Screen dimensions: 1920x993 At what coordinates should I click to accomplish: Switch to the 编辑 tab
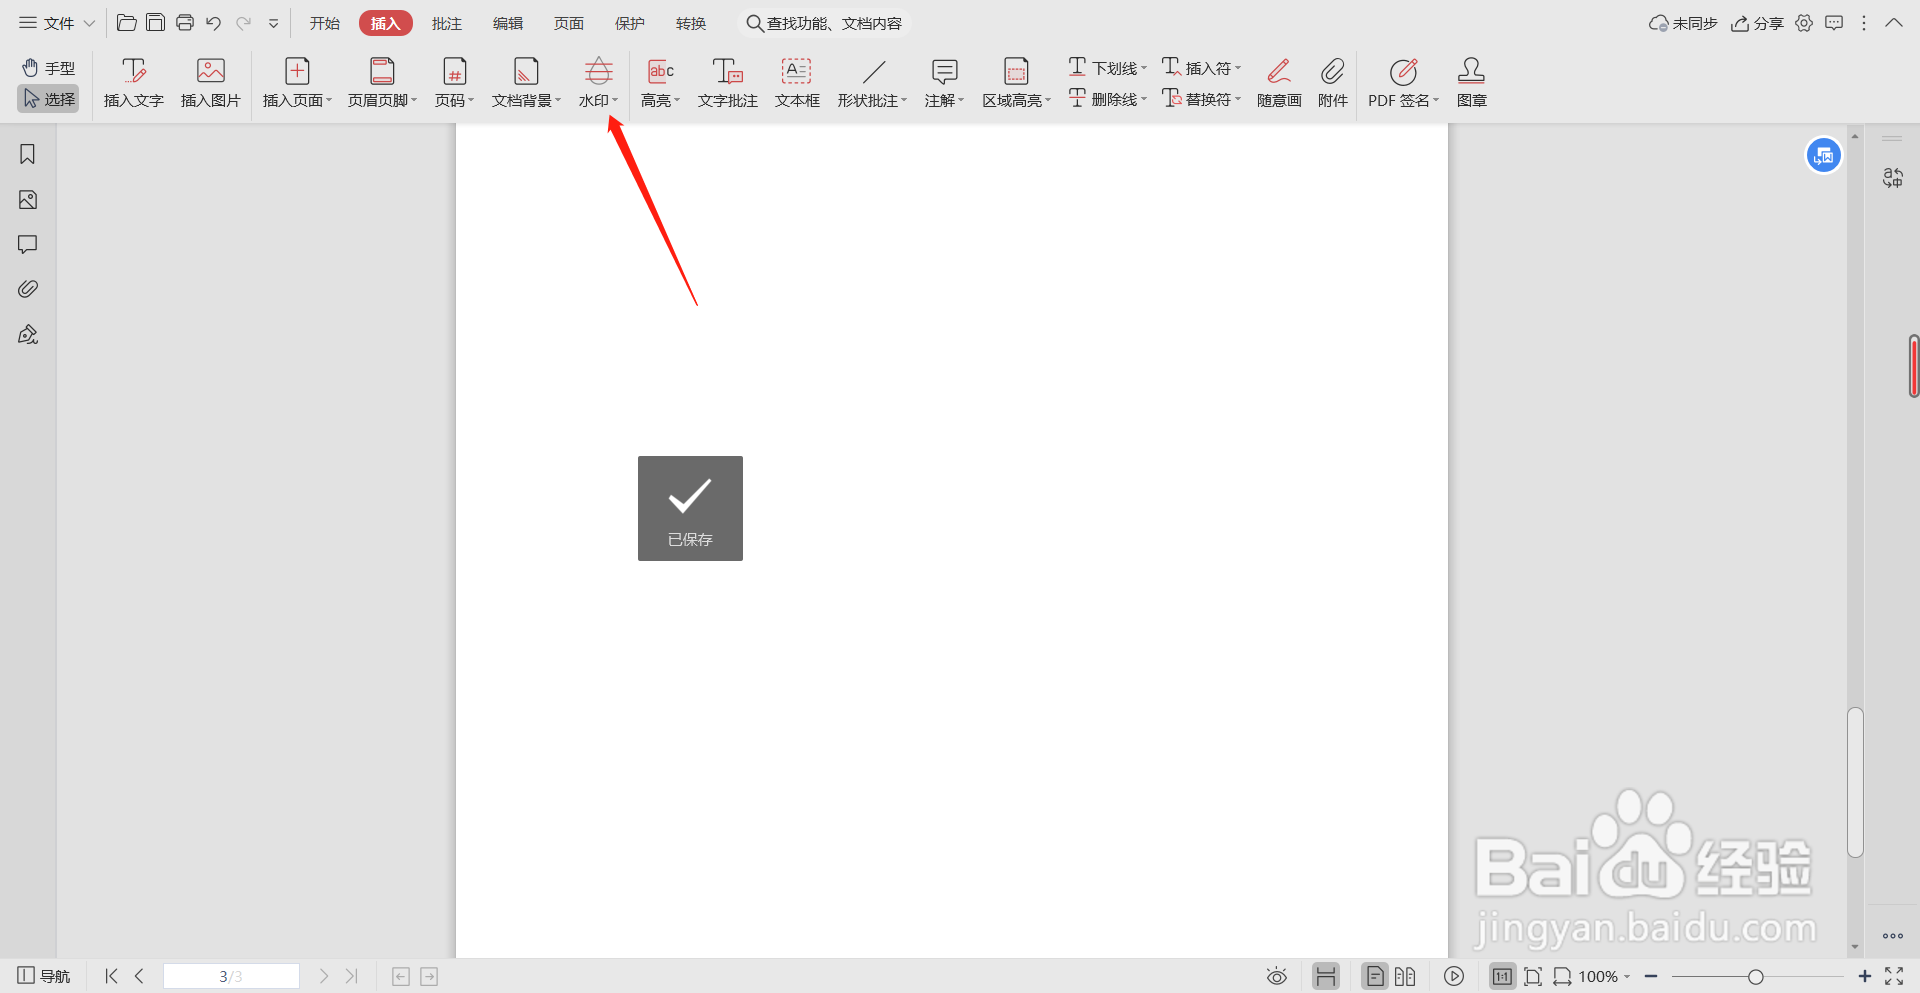(x=508, y=23)
